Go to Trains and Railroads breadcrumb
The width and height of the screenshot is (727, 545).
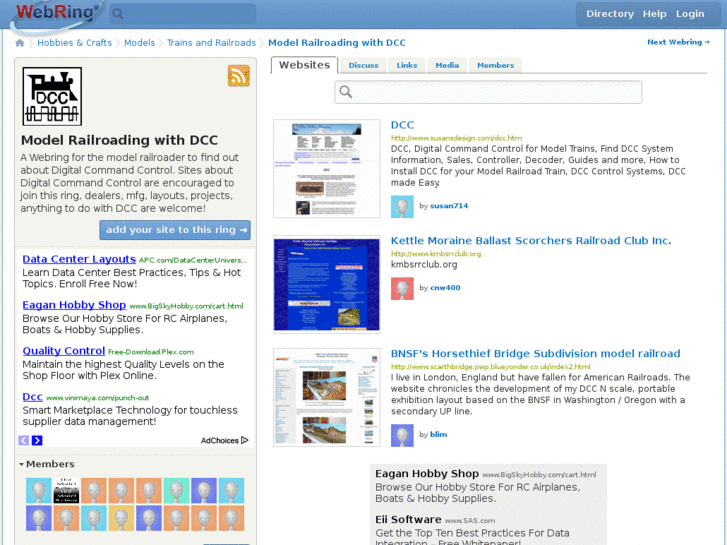[211, 43]
